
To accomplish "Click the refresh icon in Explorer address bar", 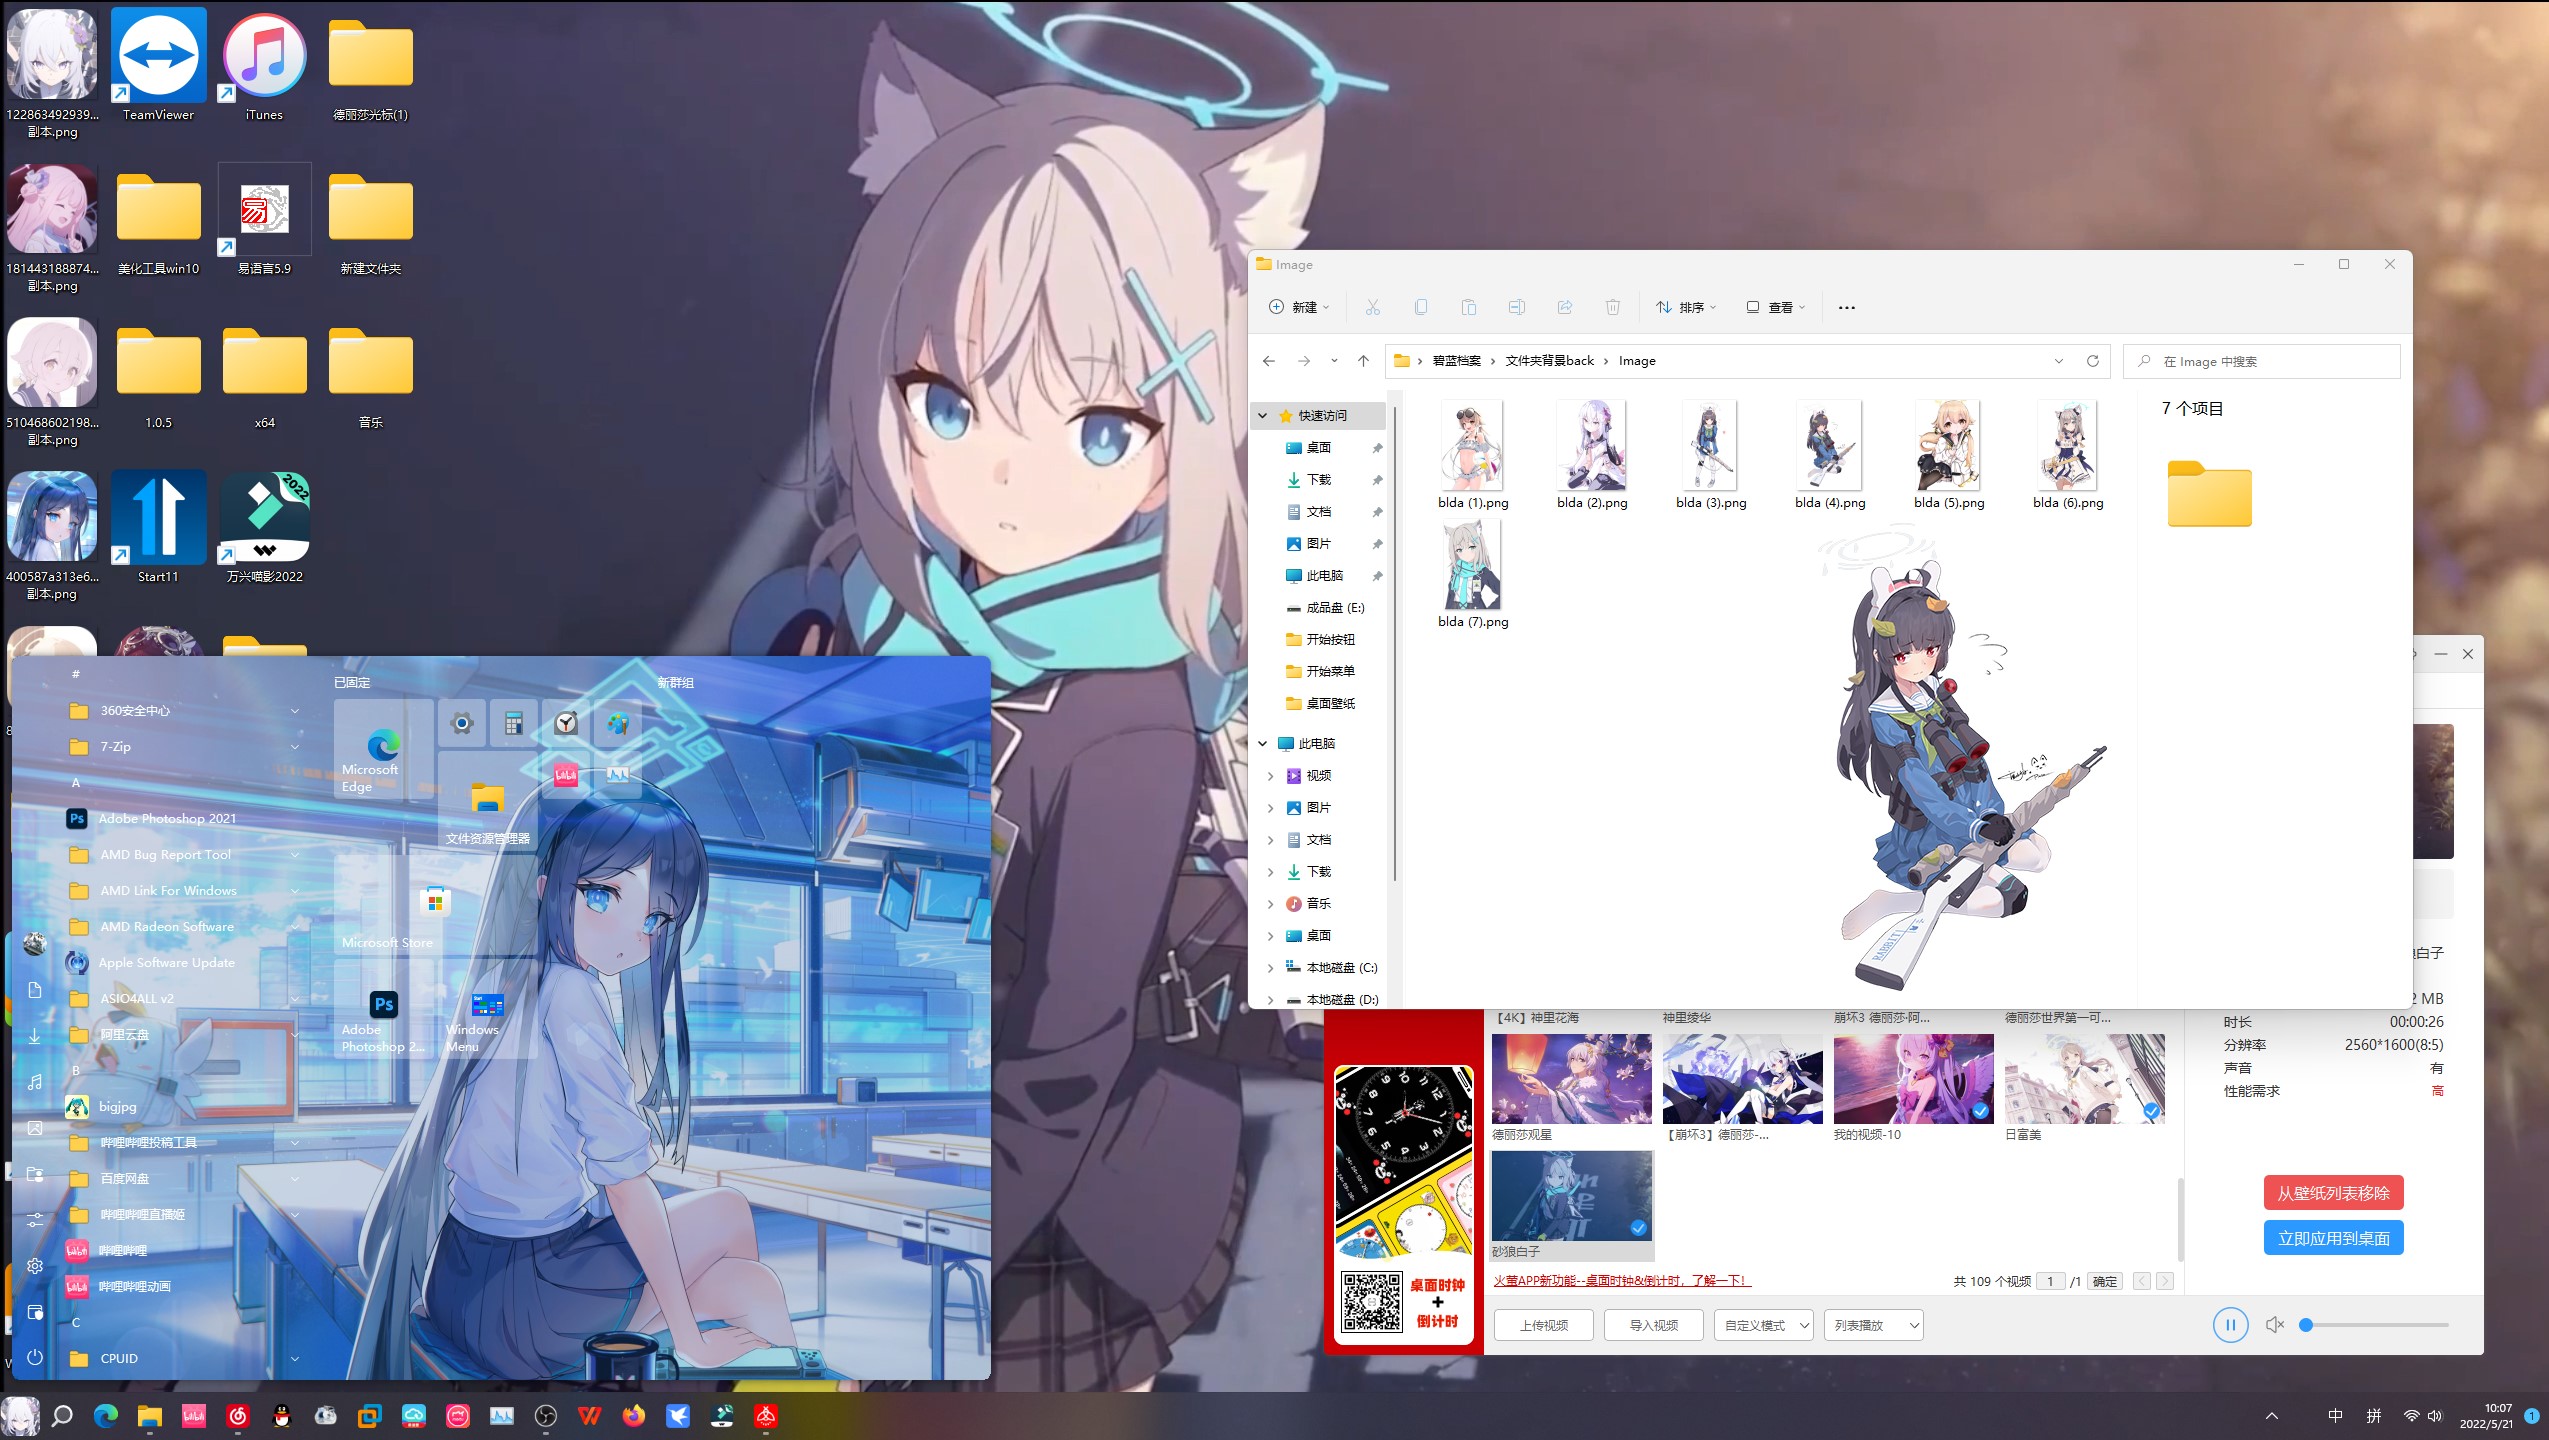I will pyautogui.click(x=2092, y=361).
